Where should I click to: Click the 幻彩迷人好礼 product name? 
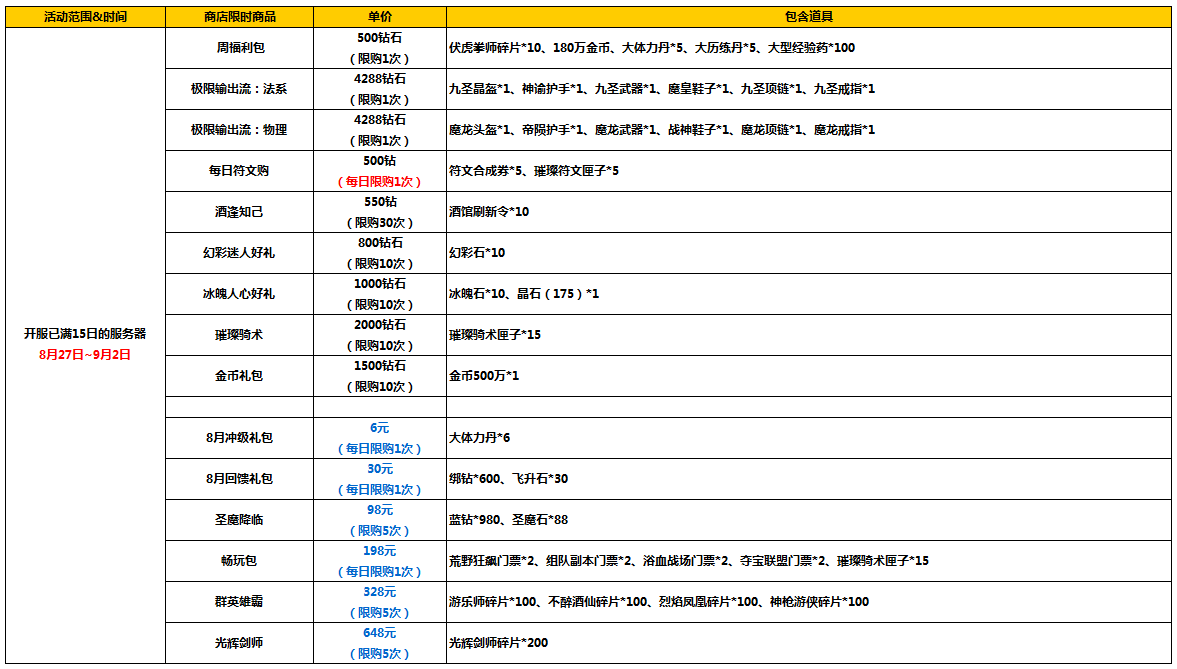[239, 253]
